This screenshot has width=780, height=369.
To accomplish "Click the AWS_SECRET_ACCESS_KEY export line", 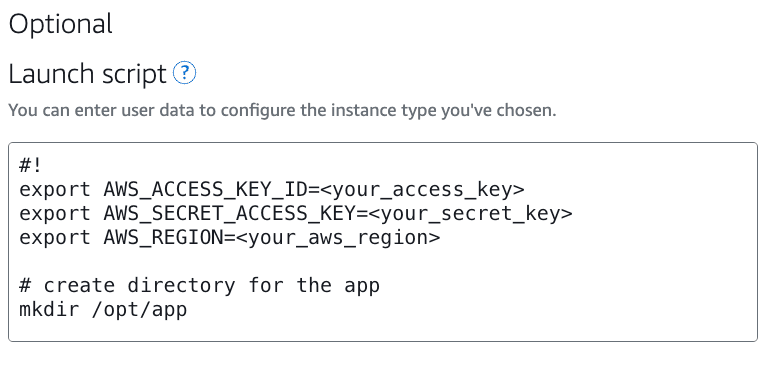I will 296,214.
